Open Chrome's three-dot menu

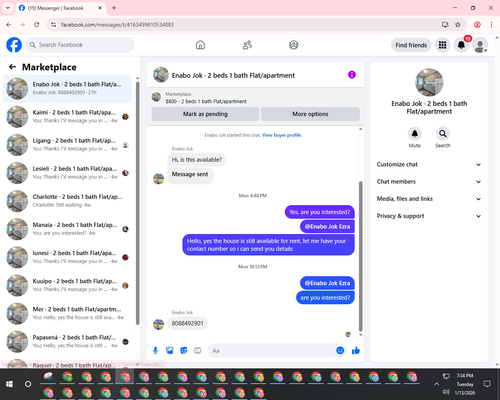click(491, 24)
